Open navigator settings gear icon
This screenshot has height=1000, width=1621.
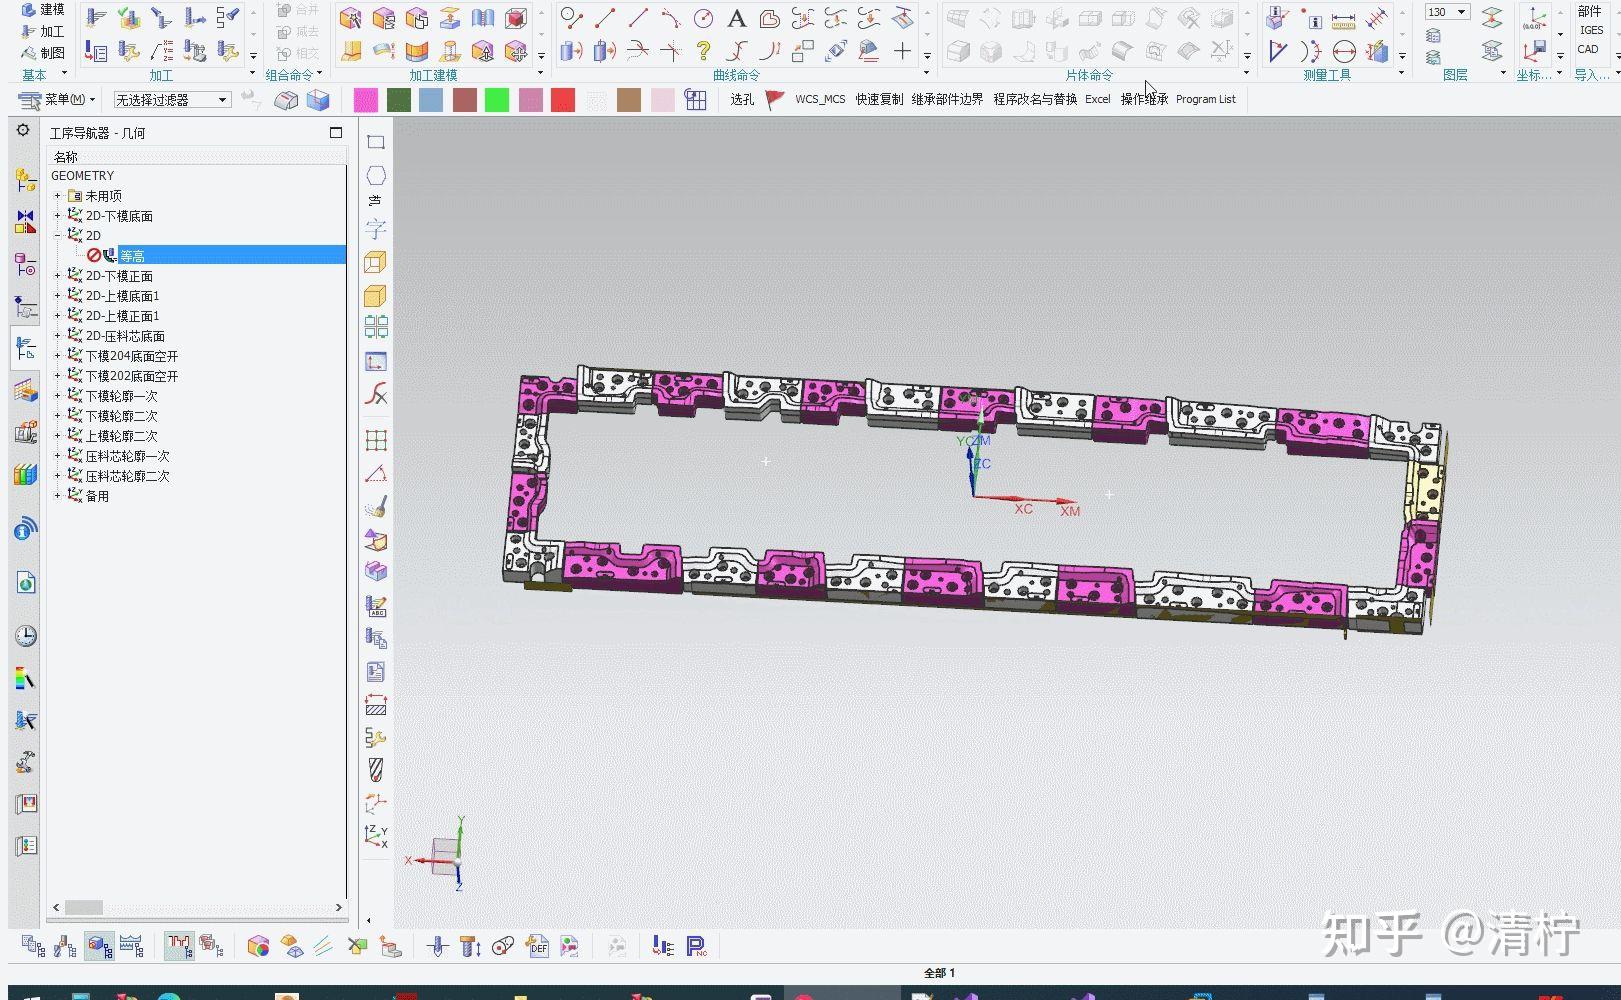click(x=23, y=131)
